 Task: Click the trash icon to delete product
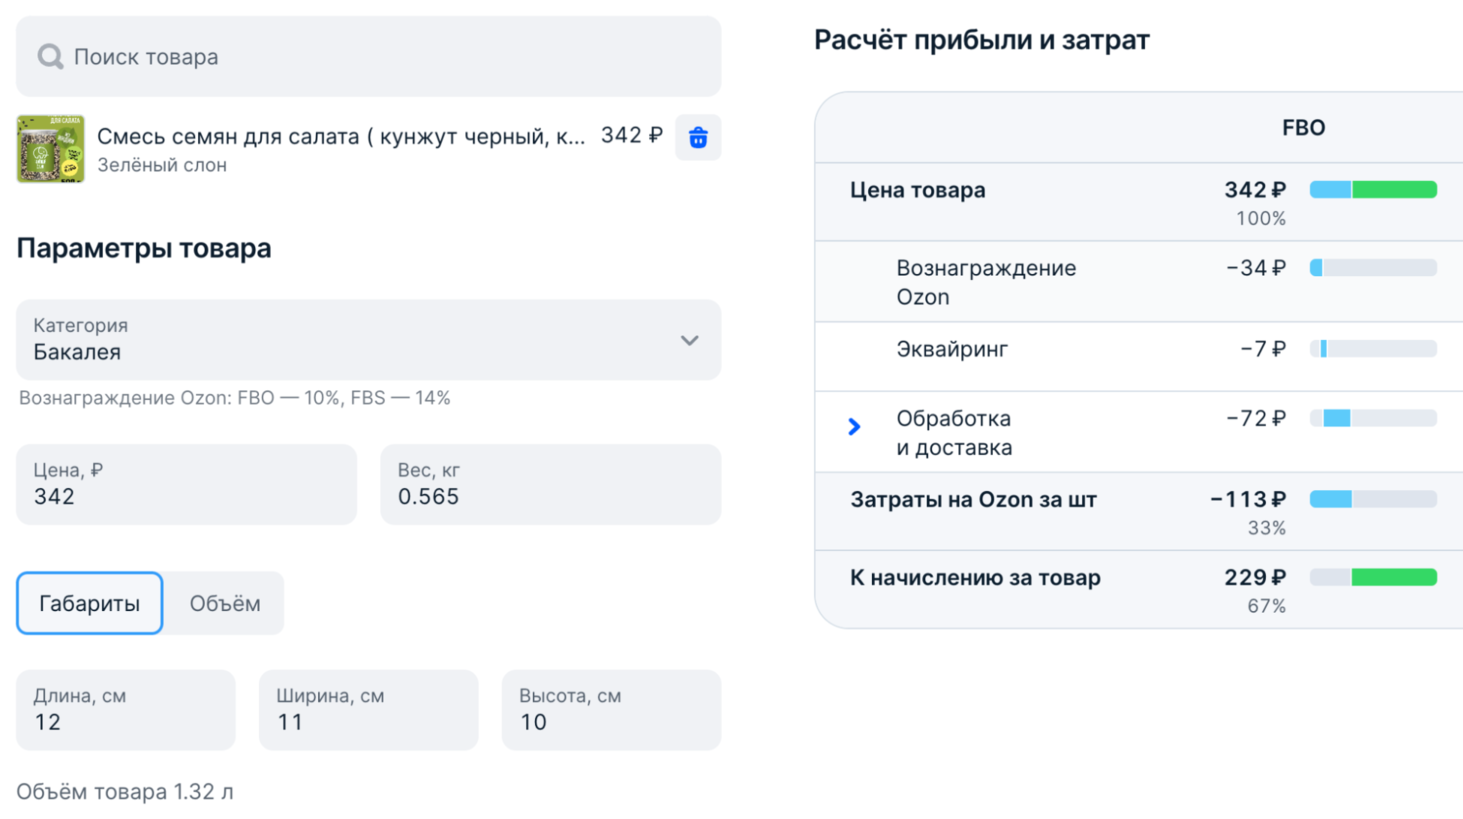pyautogui.click(x=698, y=138)
